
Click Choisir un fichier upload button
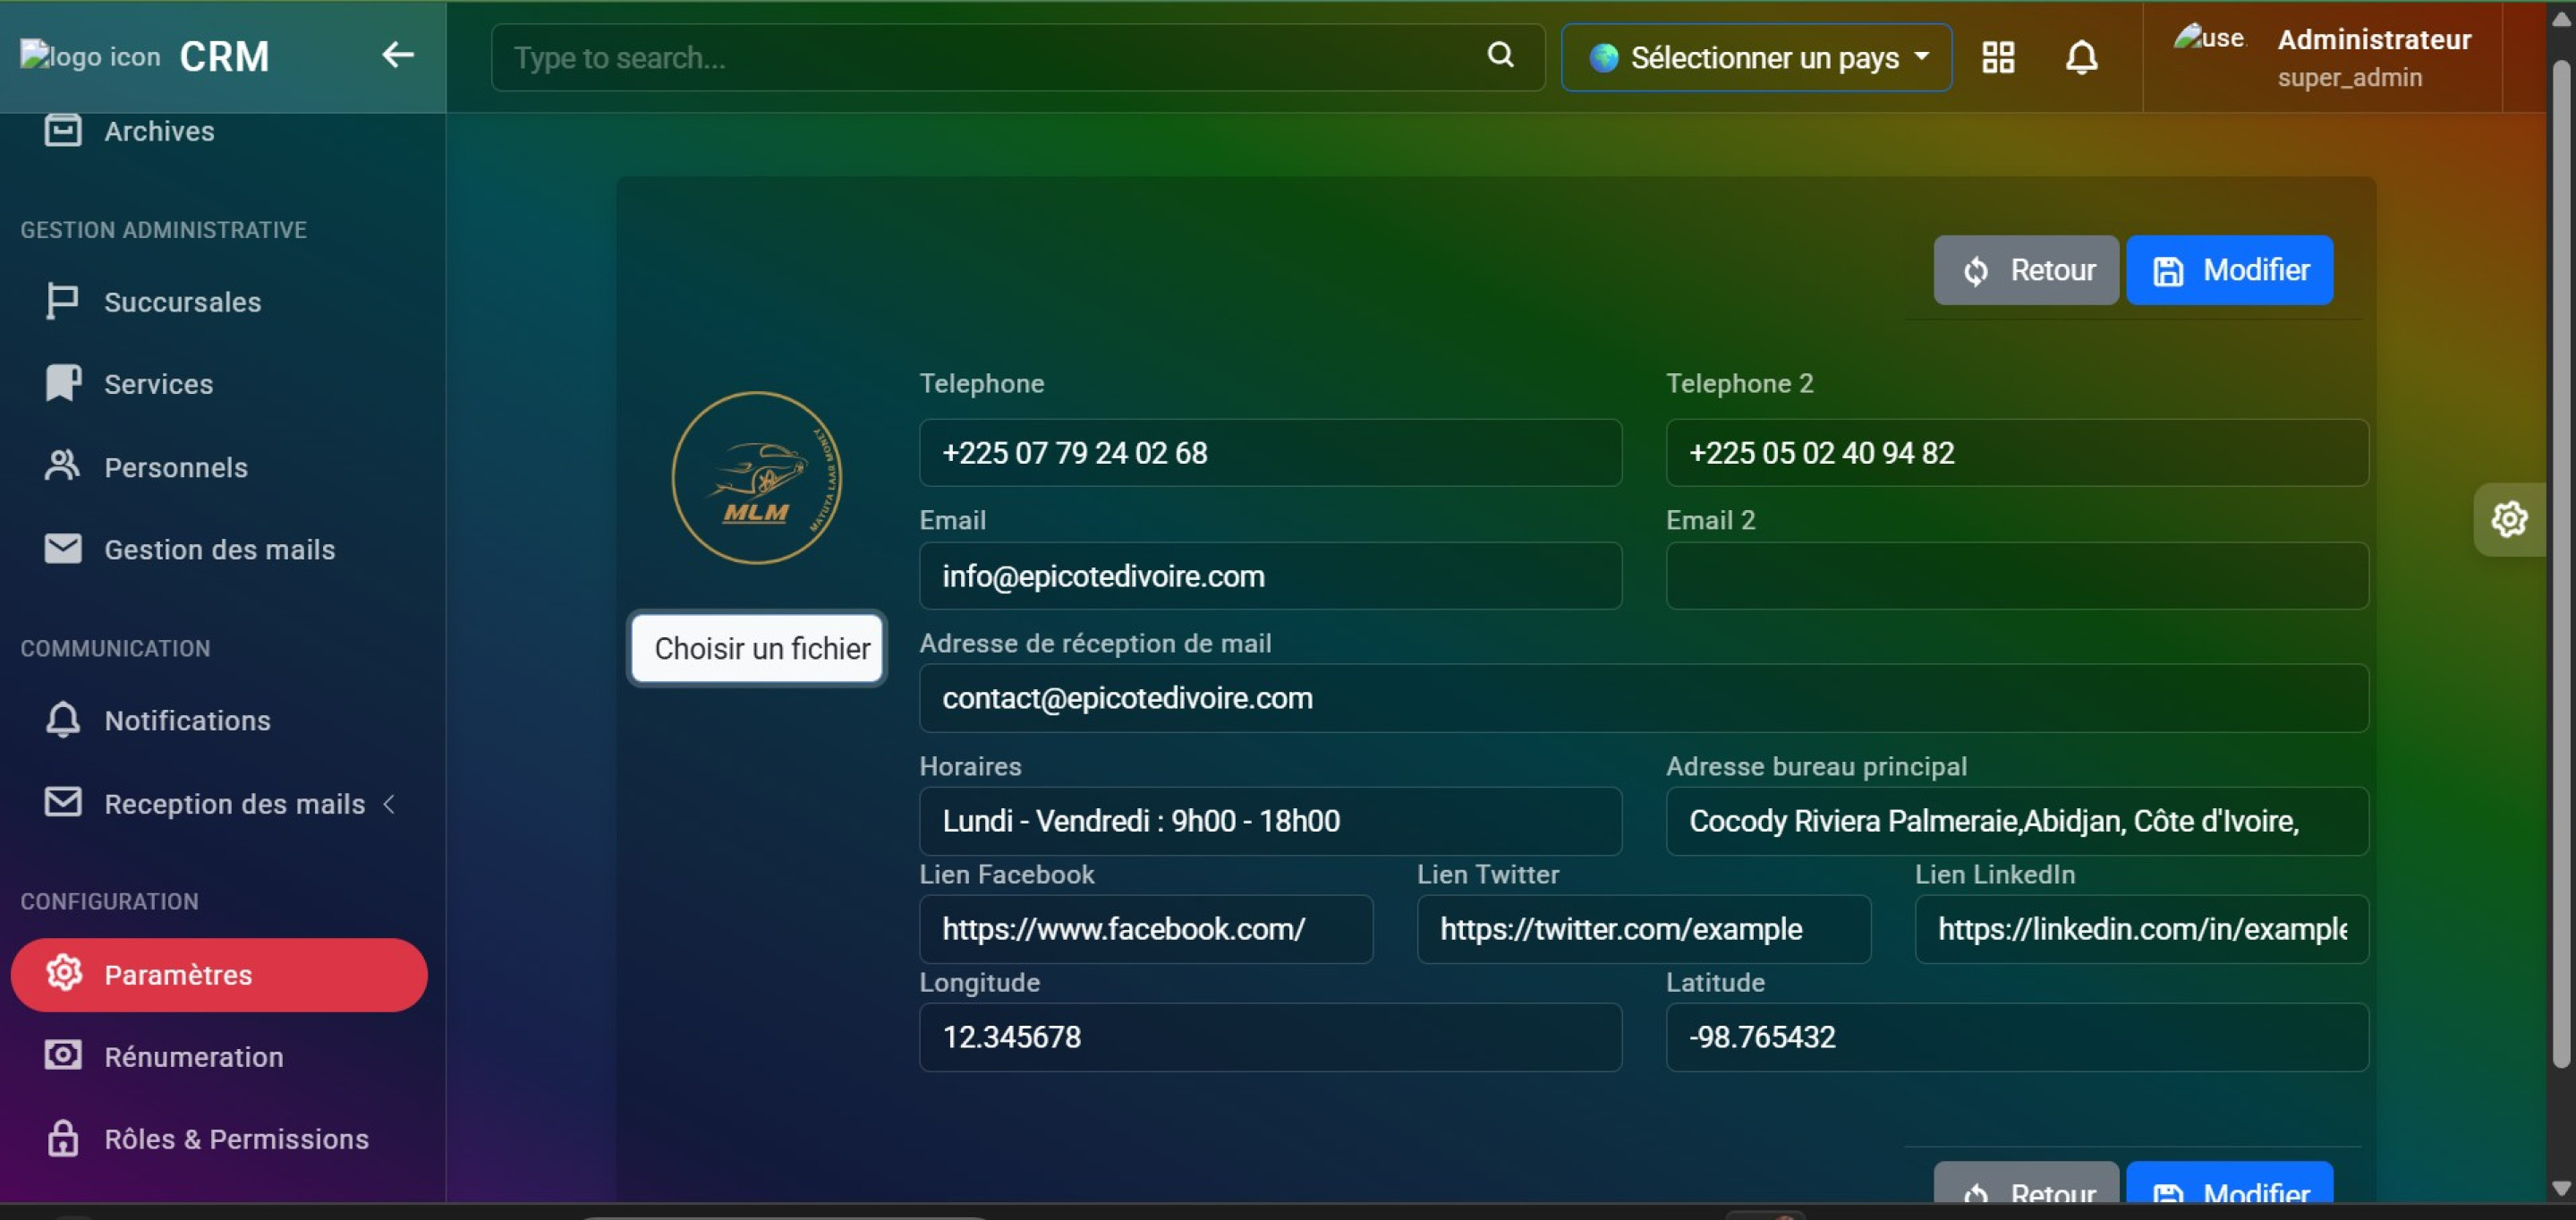click(757, 649)
